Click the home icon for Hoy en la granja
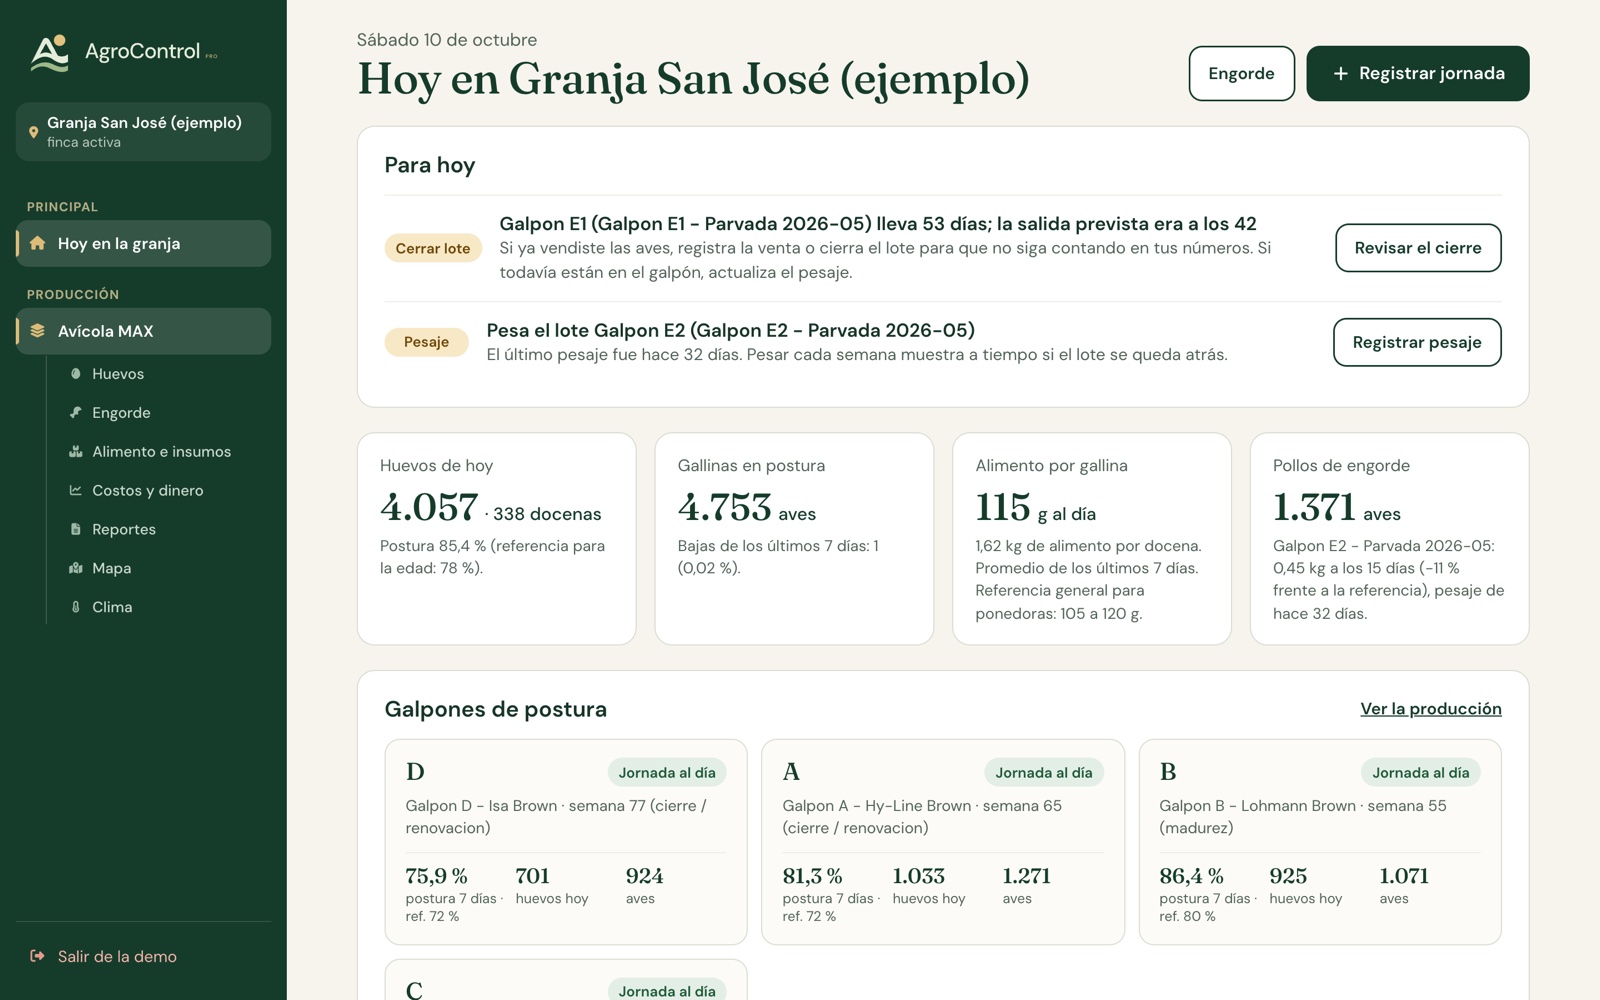Image resolution: width=1600 pixels, height=1000 pixels. point(37,243)
